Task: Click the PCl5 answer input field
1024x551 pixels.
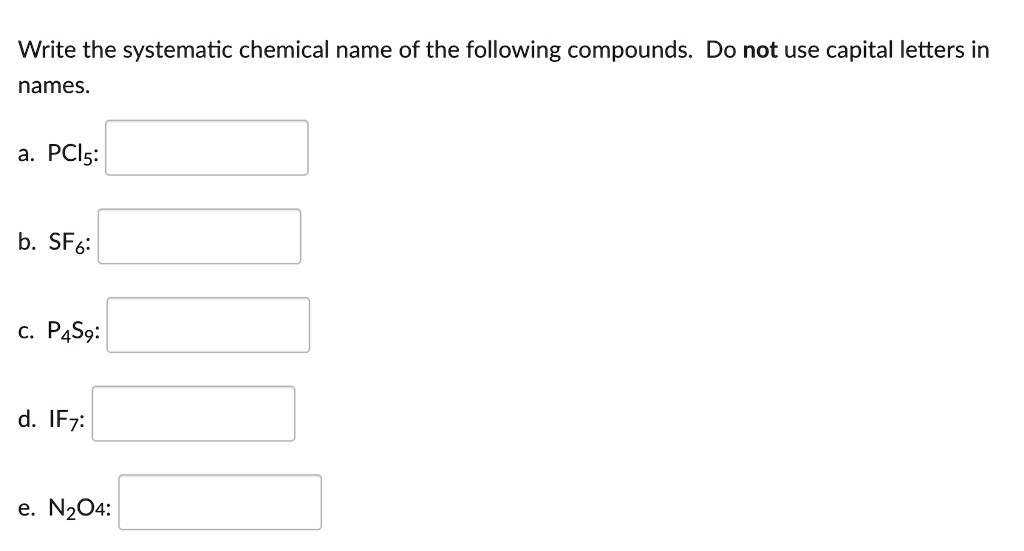Action: pos(207,148)
